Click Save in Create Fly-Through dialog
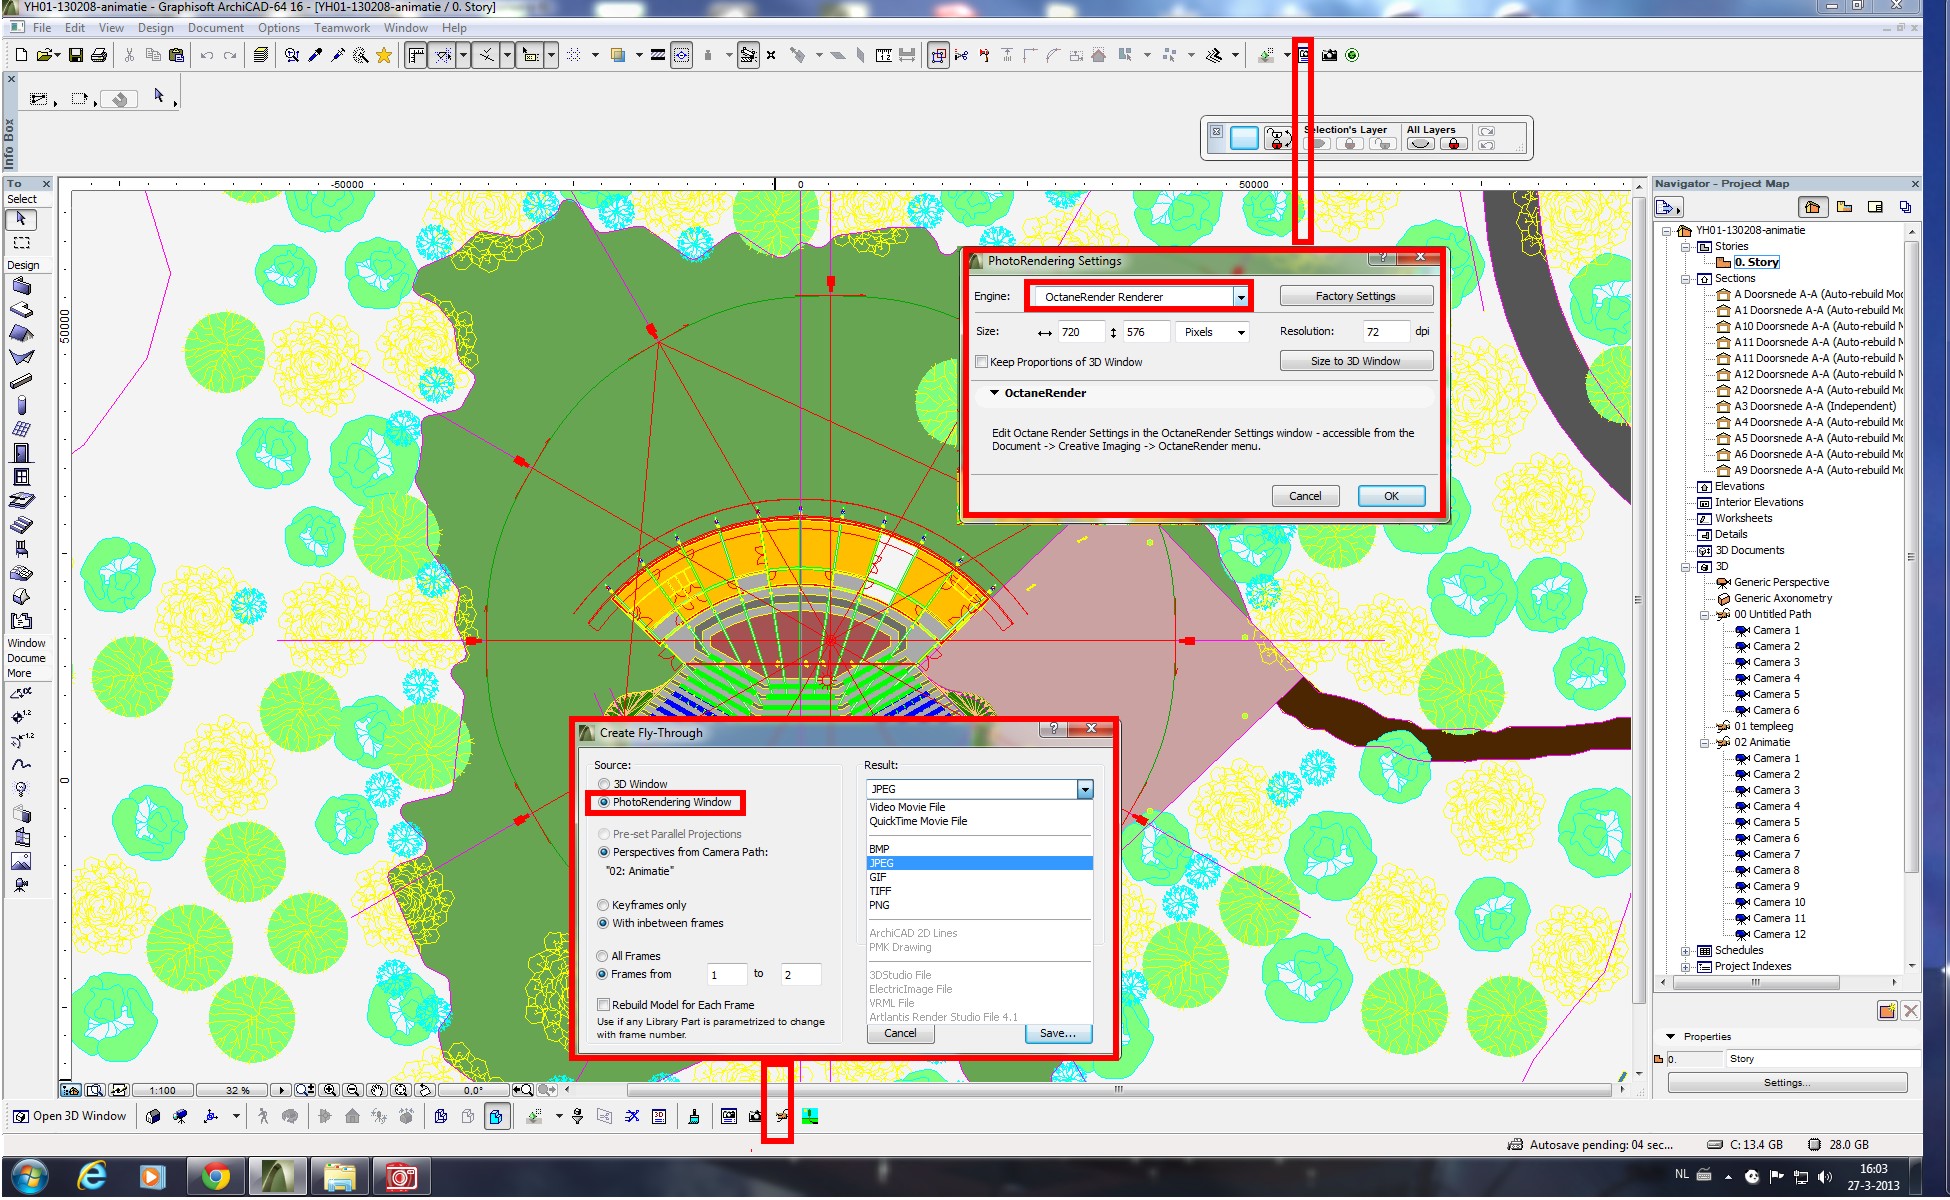 (x=1057, y=1033)
